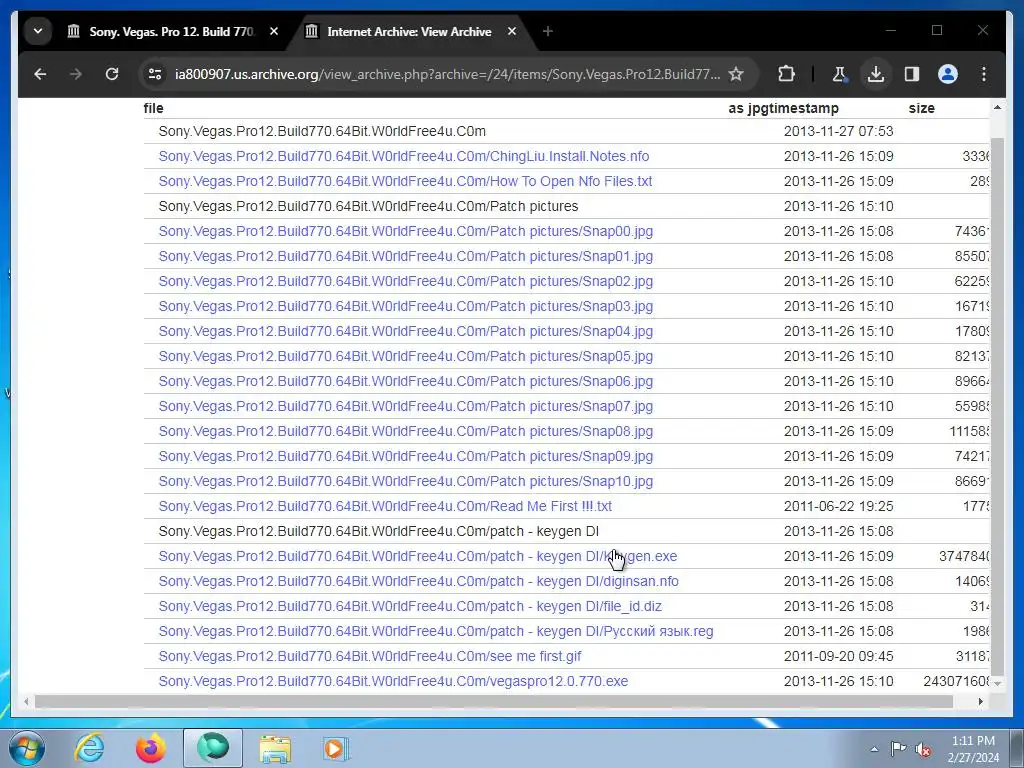The height and width of the screenshot is (768, 1024).
Task: Click the vegaspro12.0.770.exe link
Action: 393,682
